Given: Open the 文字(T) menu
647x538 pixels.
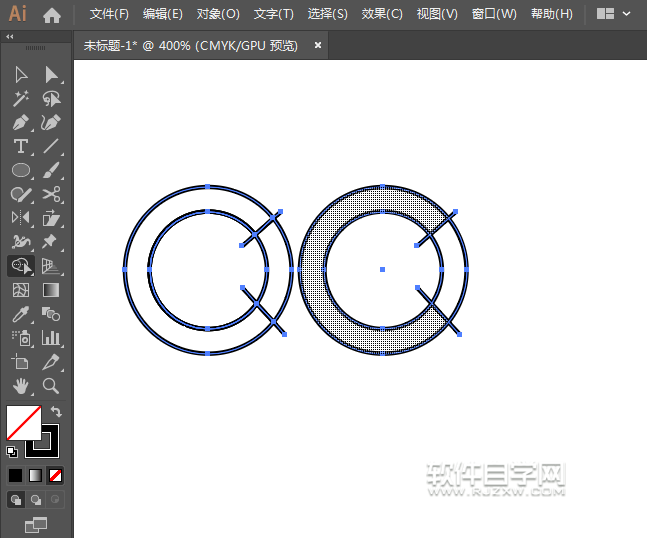Looking at the screenshot, I should click(x=274, y=14).
